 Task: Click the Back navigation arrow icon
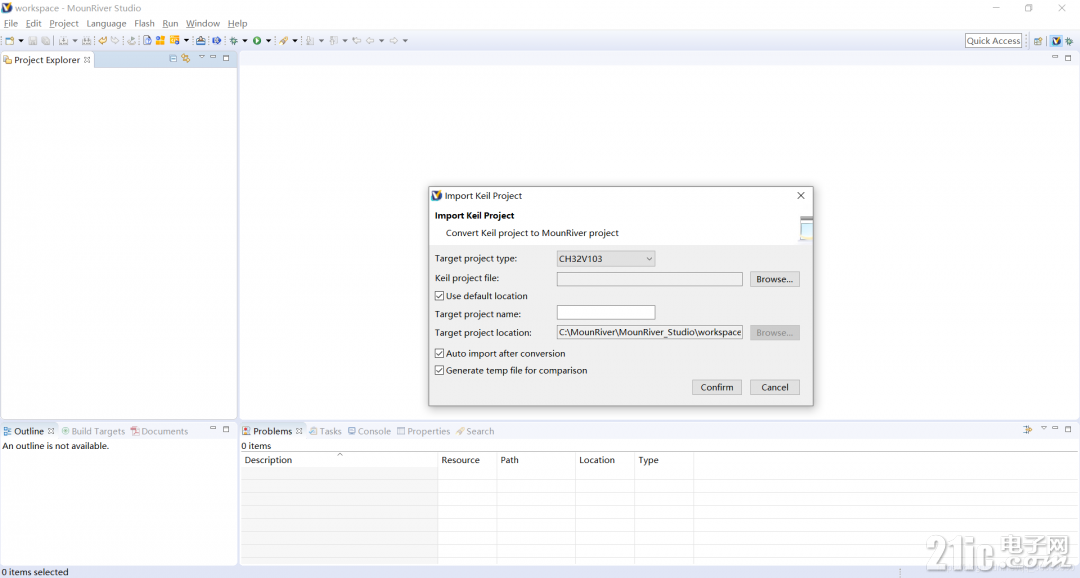370,41
